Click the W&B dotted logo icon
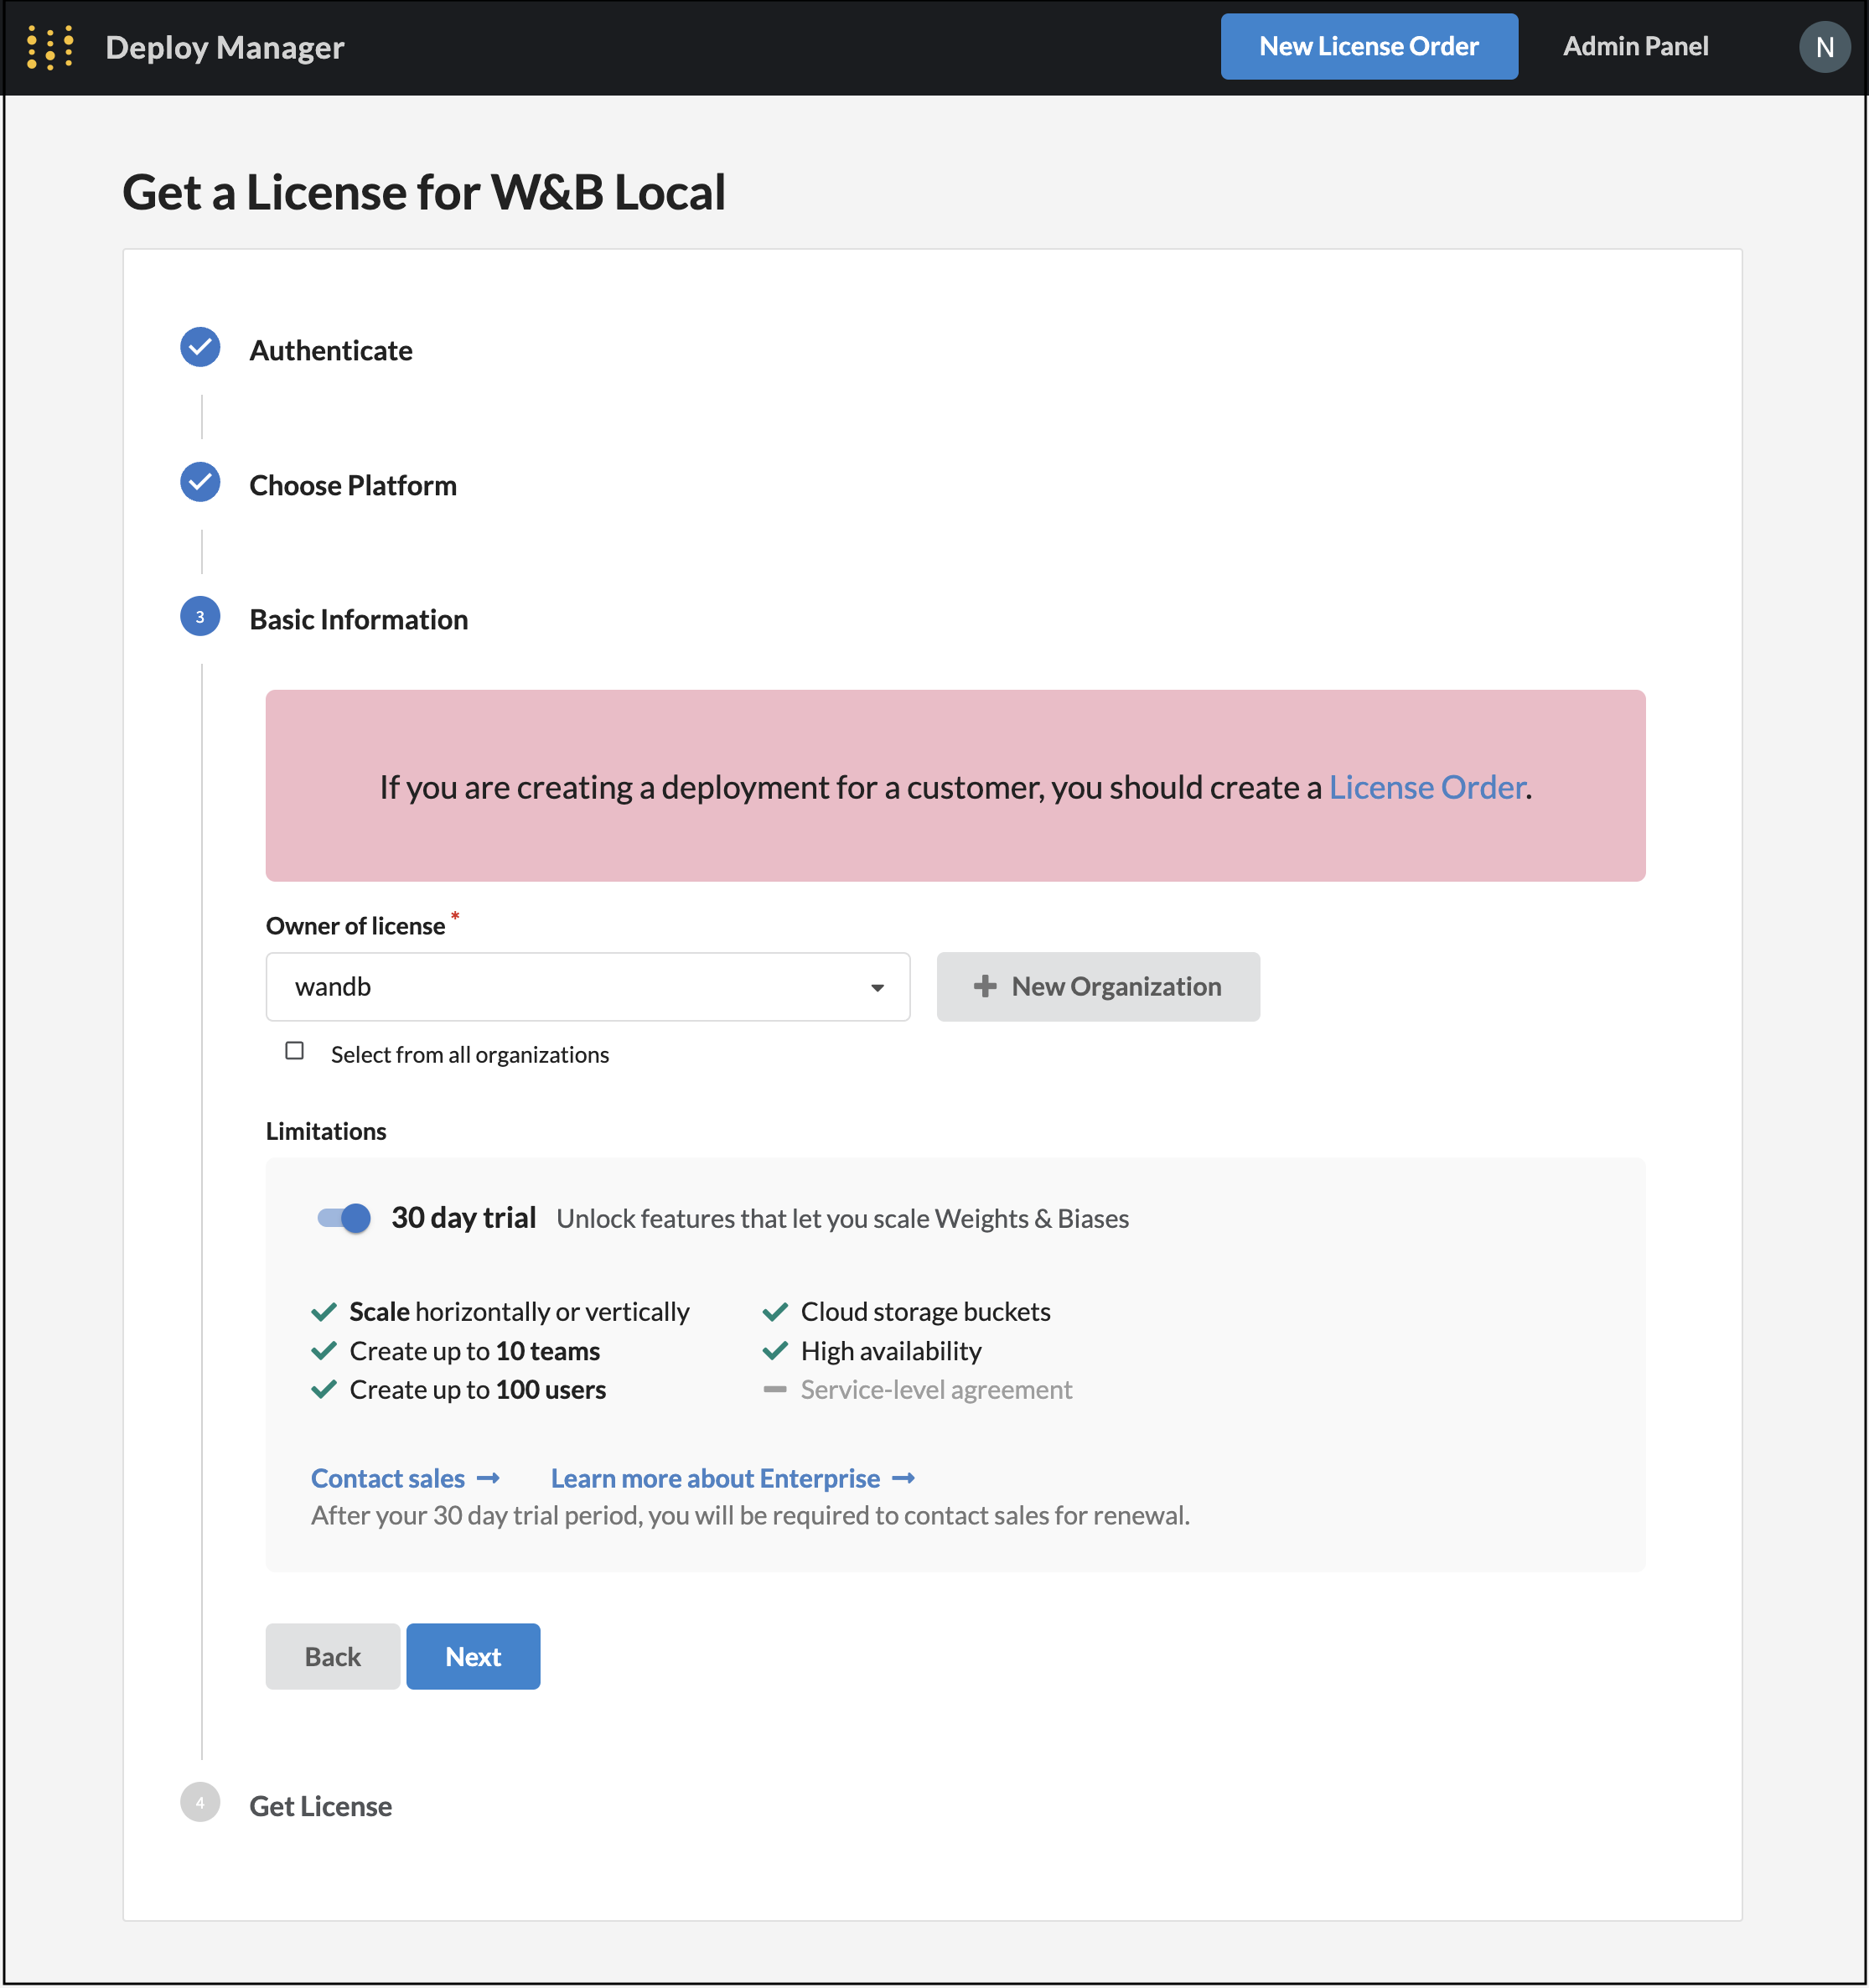 [x=50, y=47]
